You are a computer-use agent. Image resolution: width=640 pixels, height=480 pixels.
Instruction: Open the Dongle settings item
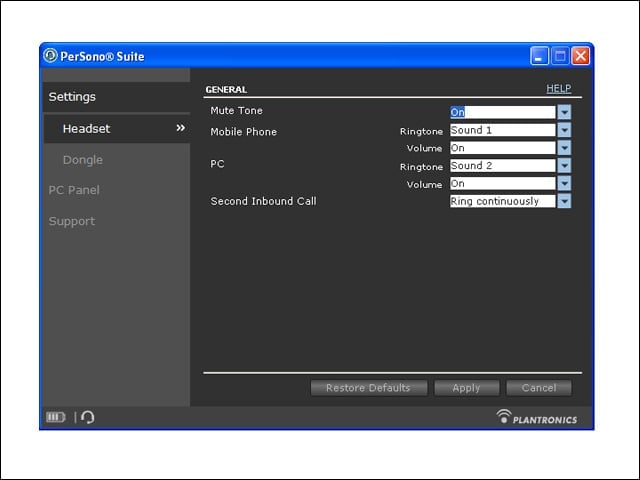pos(83,160)
